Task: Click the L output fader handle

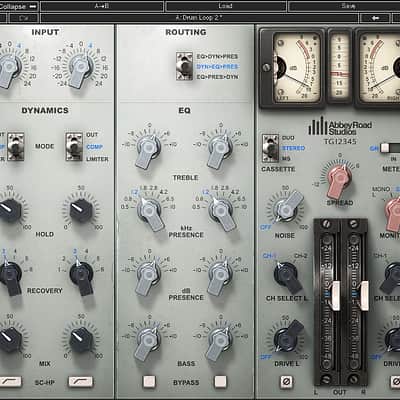Action: point(335,295)
